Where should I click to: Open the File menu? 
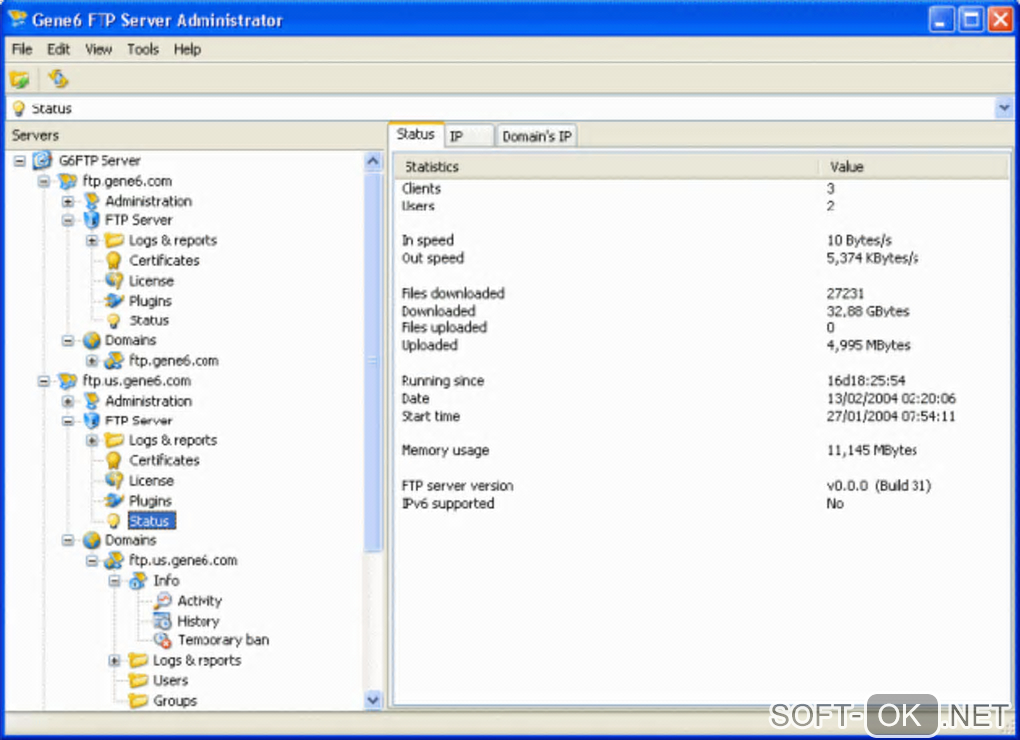tap(21, 49)
